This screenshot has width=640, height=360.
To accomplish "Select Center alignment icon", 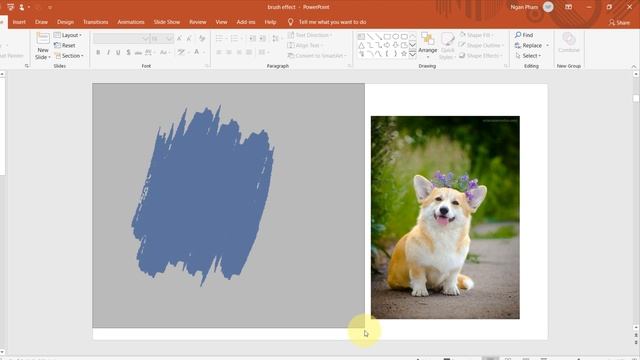I will click(229, 52).
